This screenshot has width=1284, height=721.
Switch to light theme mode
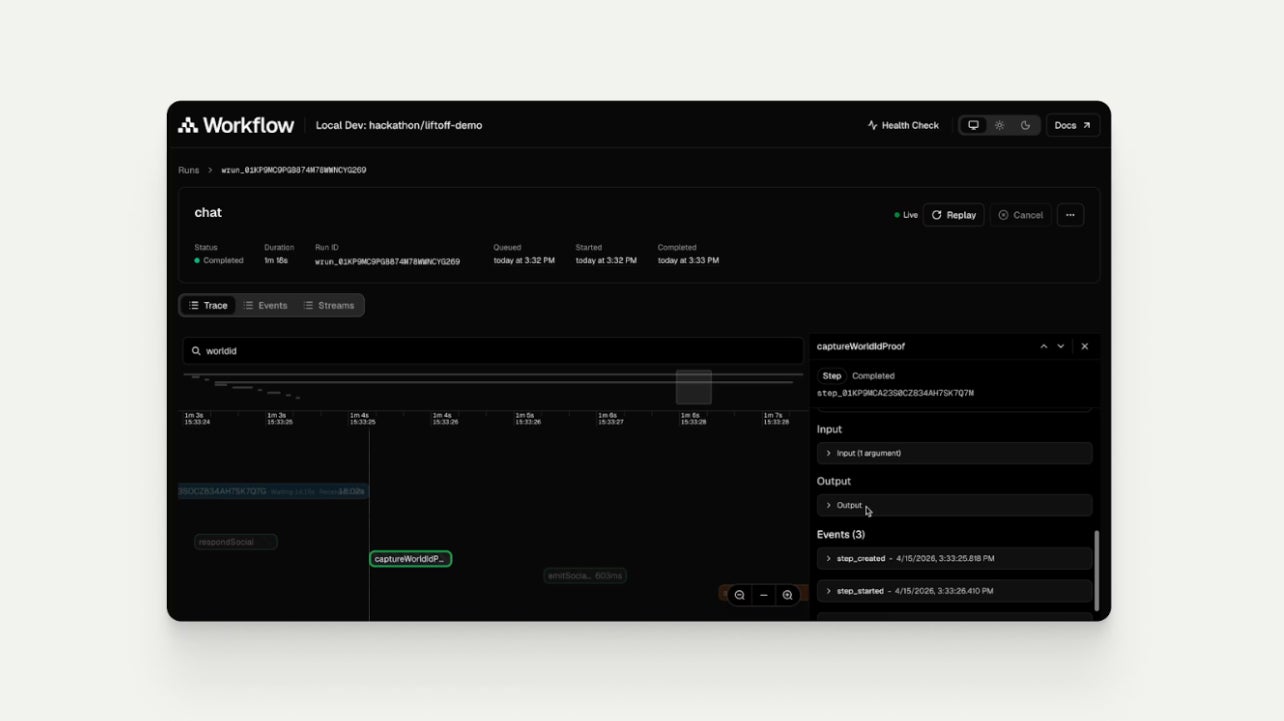[999, 125]
